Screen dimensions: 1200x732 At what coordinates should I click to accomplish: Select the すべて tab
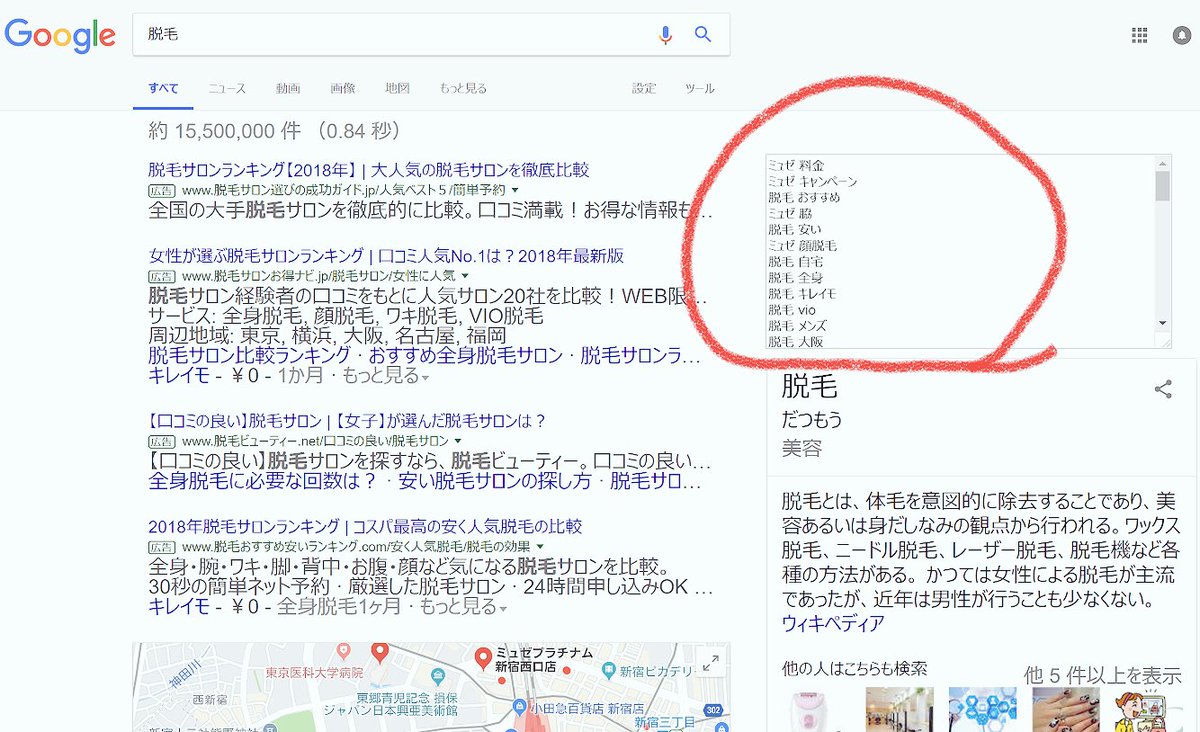pyautogui.click(x=163, y=88)
